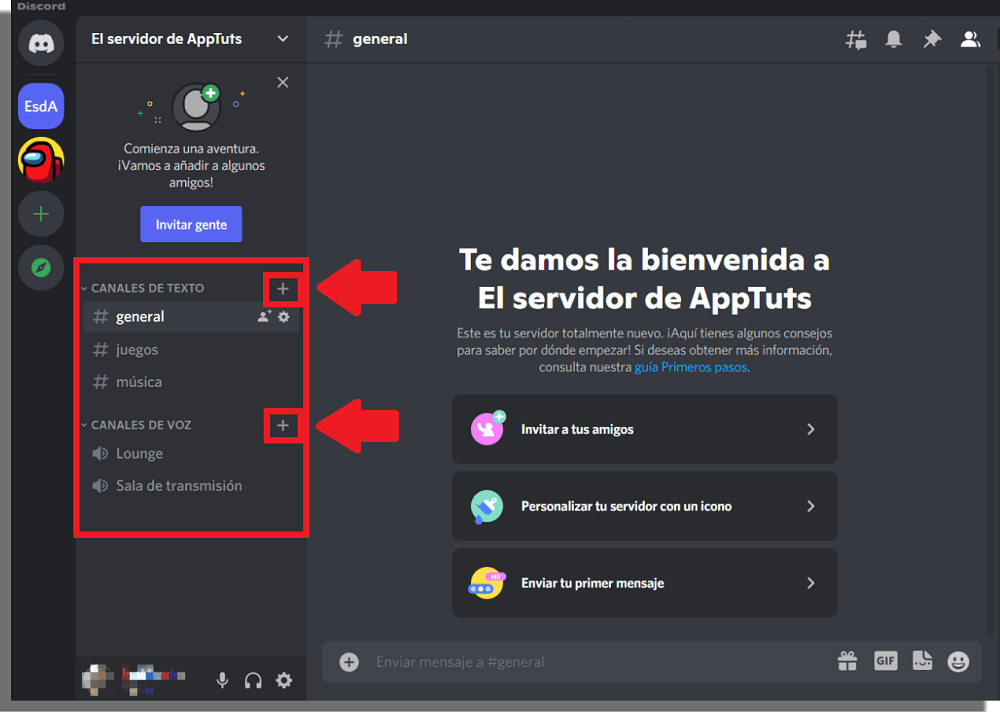This screenshot has height=714, width=1000.
Task: Click the Invitar gente button
Action: click(x=191, y=224)
